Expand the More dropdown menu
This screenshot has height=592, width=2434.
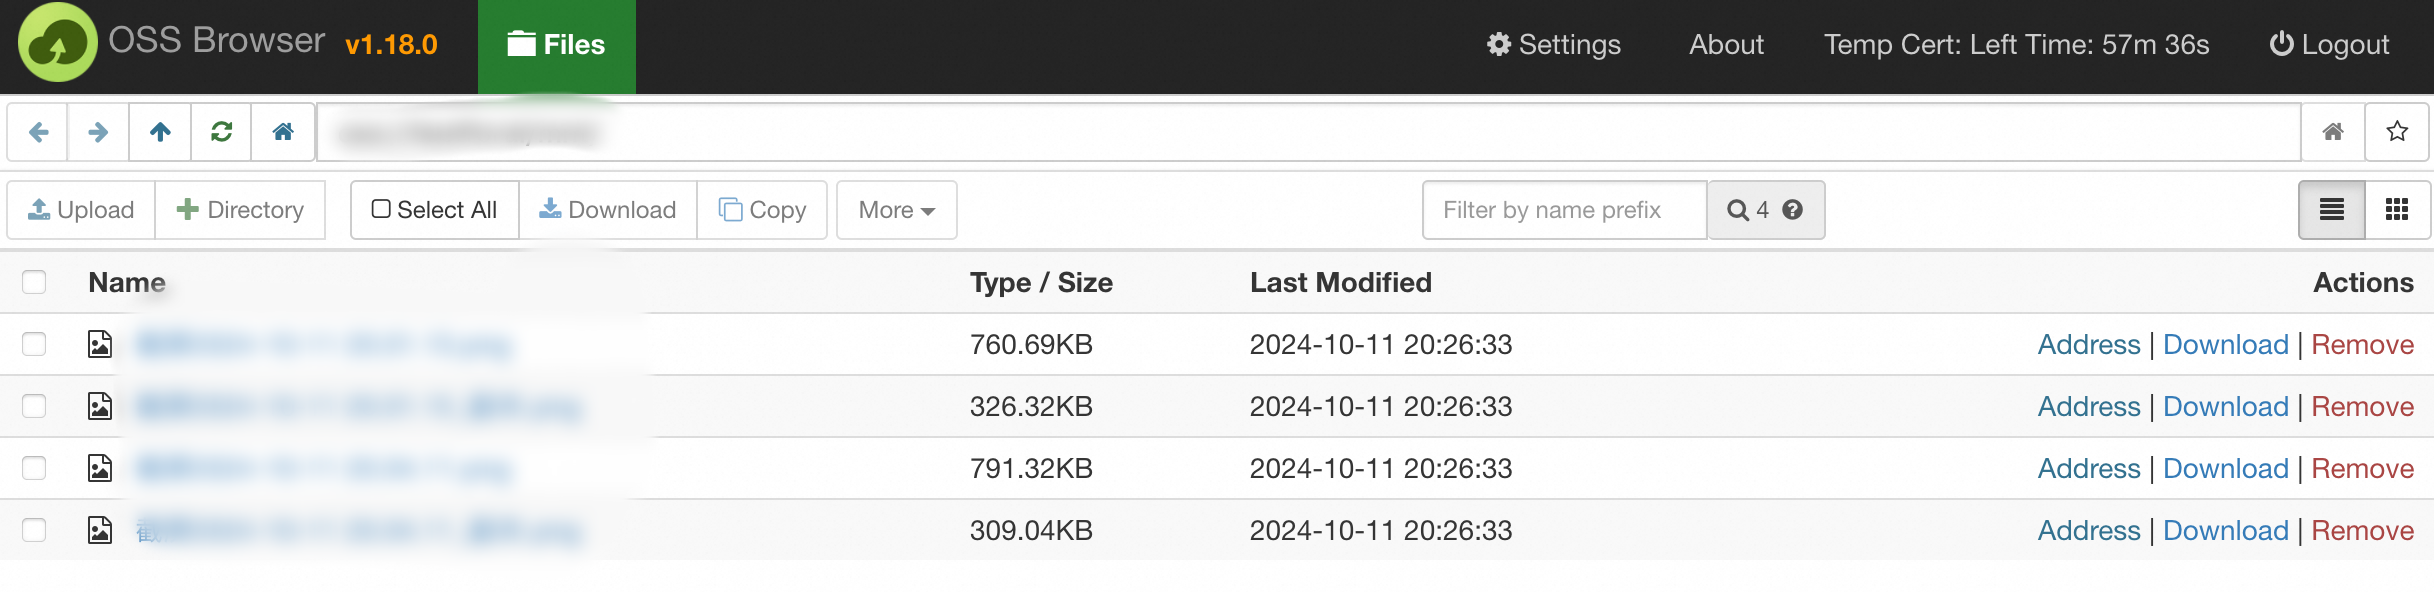coord(896,210)
